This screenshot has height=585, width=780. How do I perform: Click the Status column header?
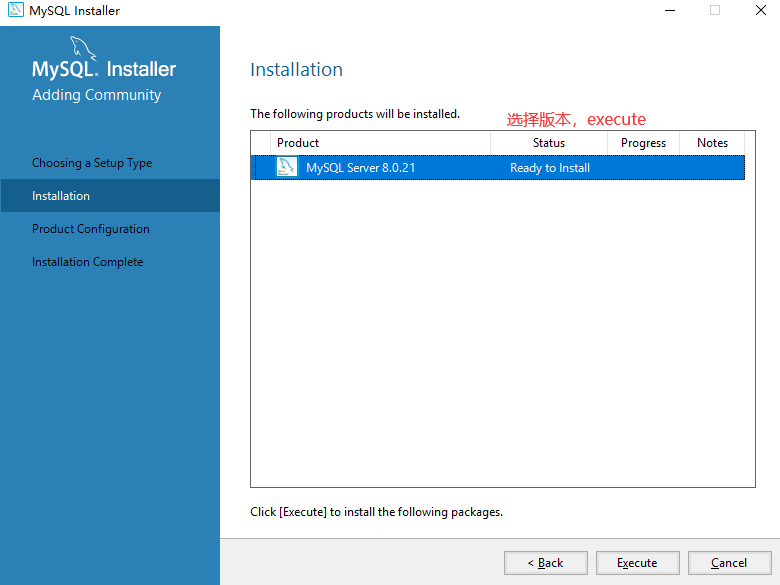(549, 143)
